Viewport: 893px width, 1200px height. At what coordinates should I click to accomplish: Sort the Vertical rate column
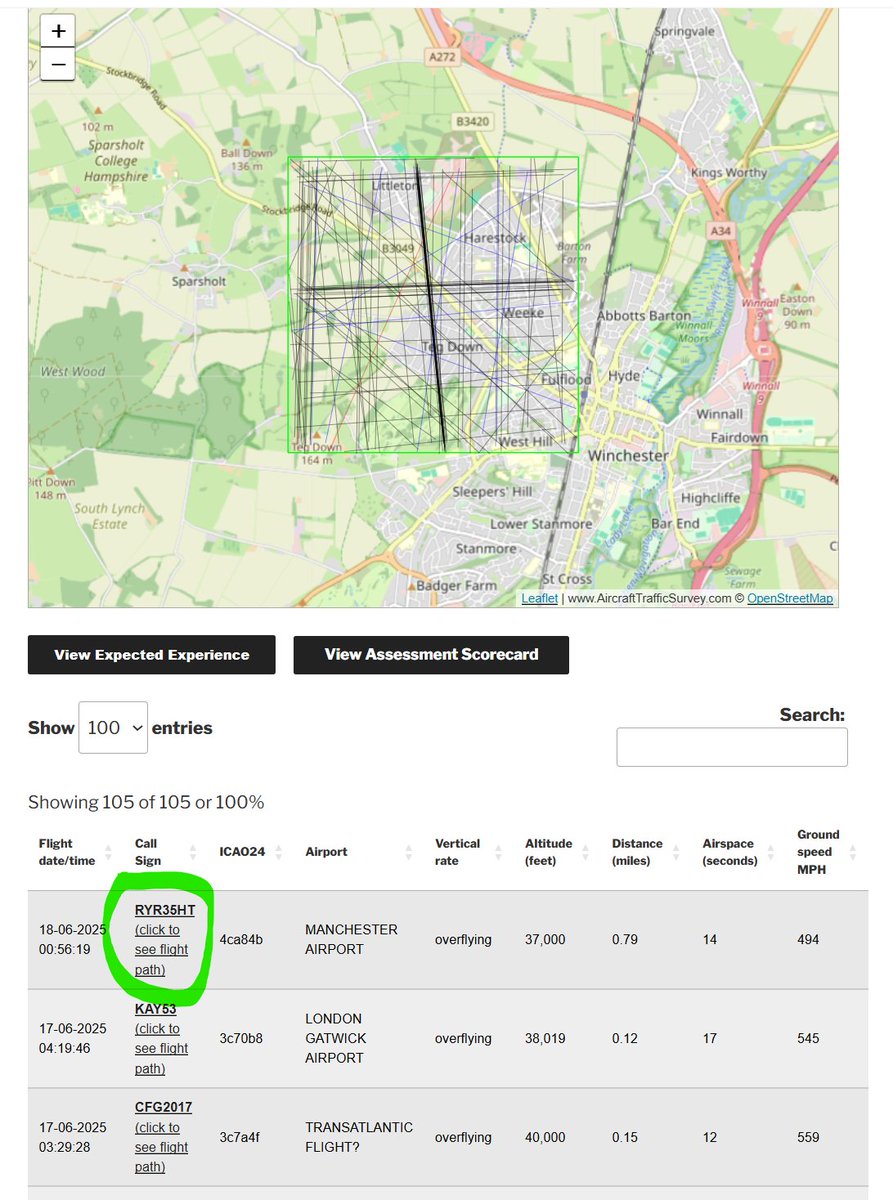[458, 851]
